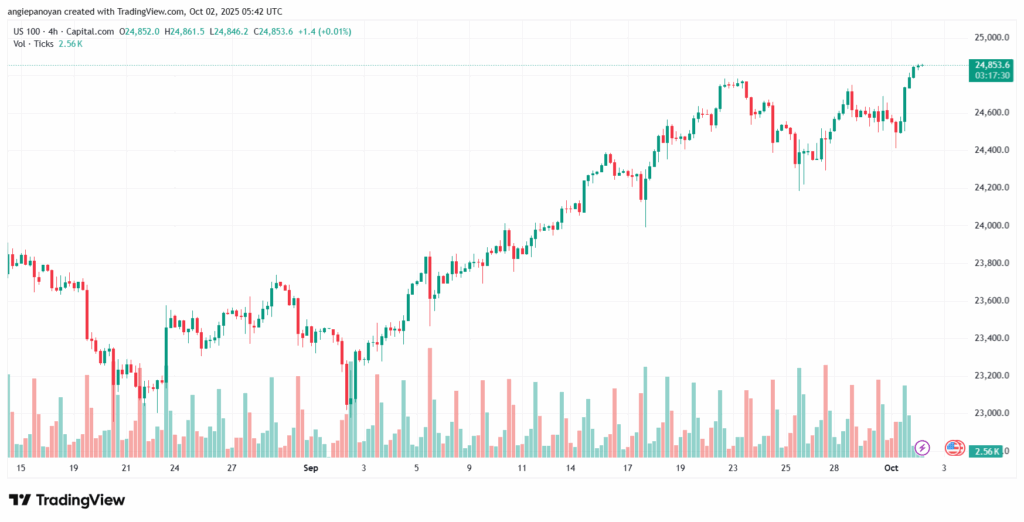Click the purple lightning bolt event icon
This screenshot has width=1024, height=522.
[x=922, y=447]
